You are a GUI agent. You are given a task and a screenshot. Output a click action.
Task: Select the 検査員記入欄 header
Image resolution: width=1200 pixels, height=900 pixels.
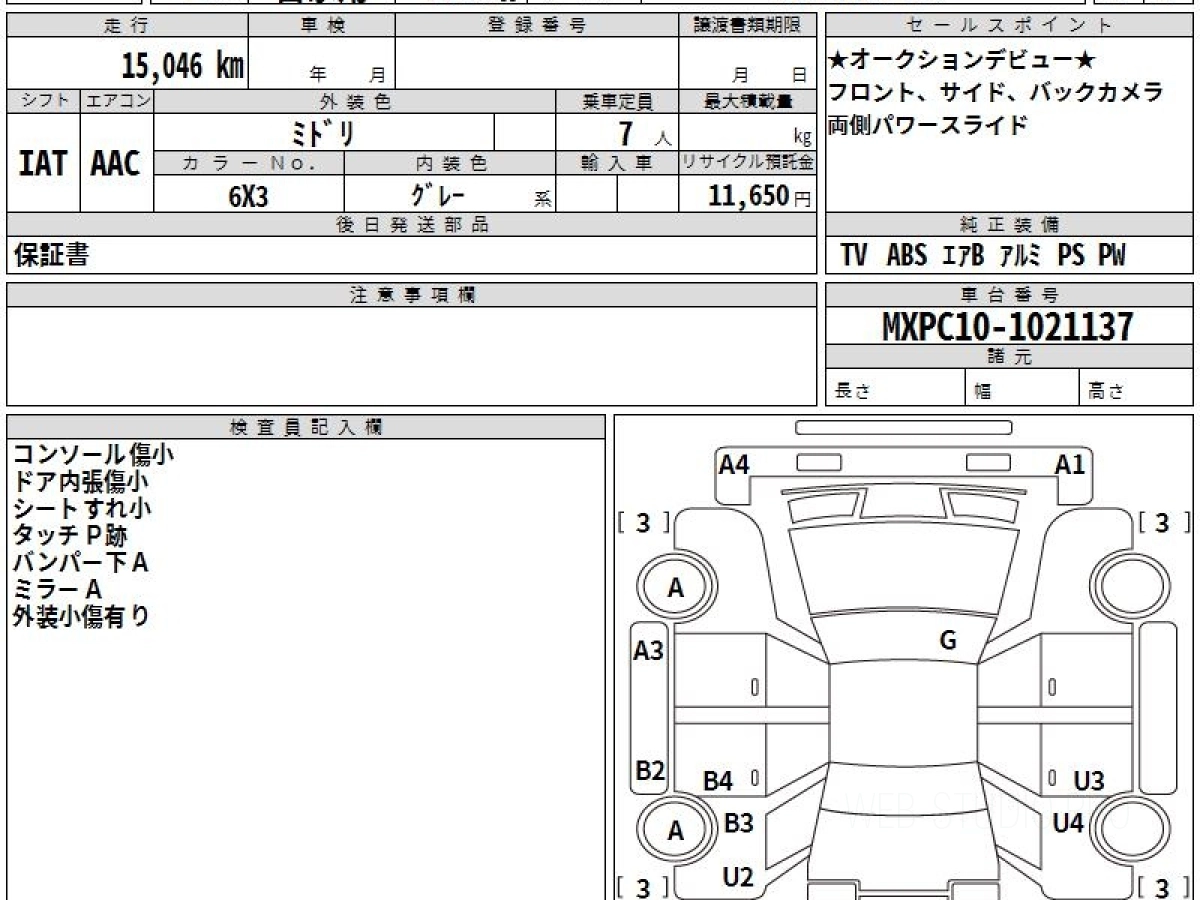point(306,427)
